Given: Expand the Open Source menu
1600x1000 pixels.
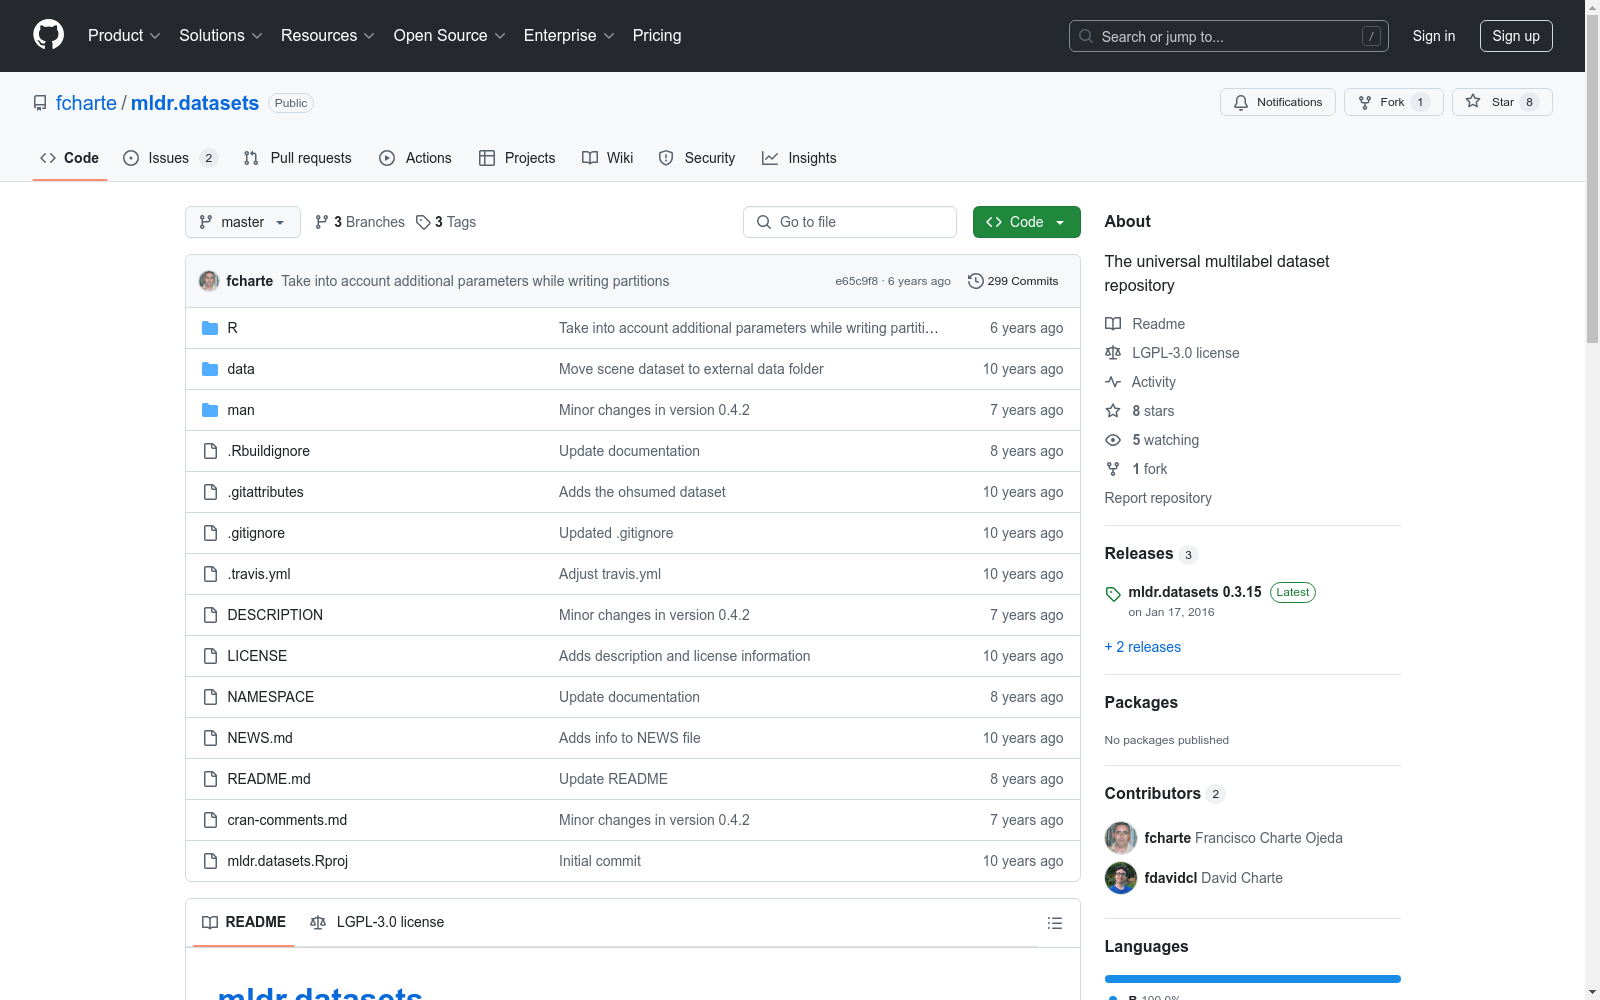Looking at the screenshot, I should [x=450, y=36].
